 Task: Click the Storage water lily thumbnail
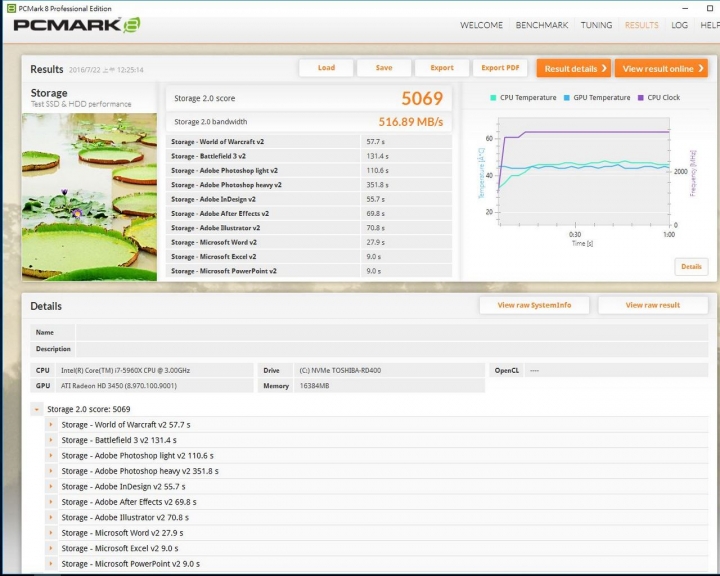pos(89,197)
